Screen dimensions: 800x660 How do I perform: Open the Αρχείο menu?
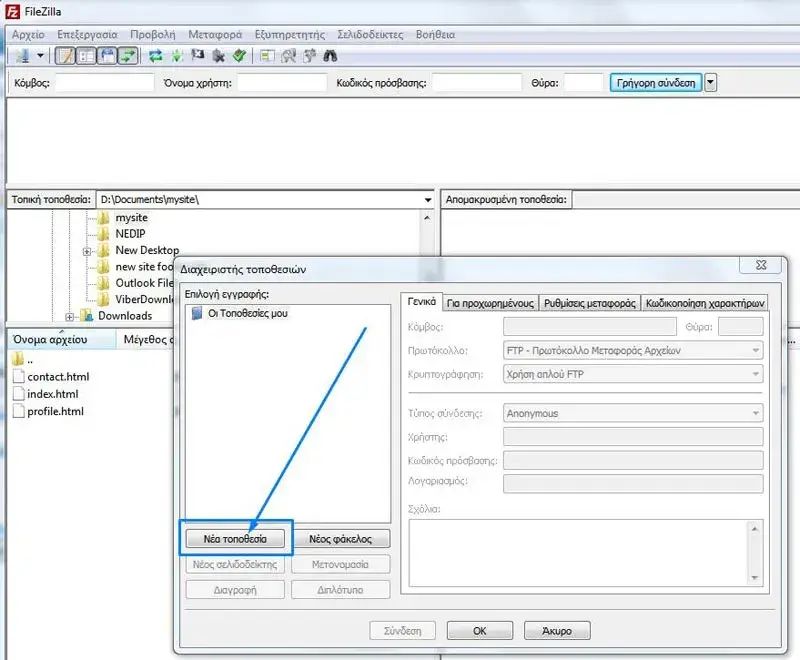(x=29, y=35)
